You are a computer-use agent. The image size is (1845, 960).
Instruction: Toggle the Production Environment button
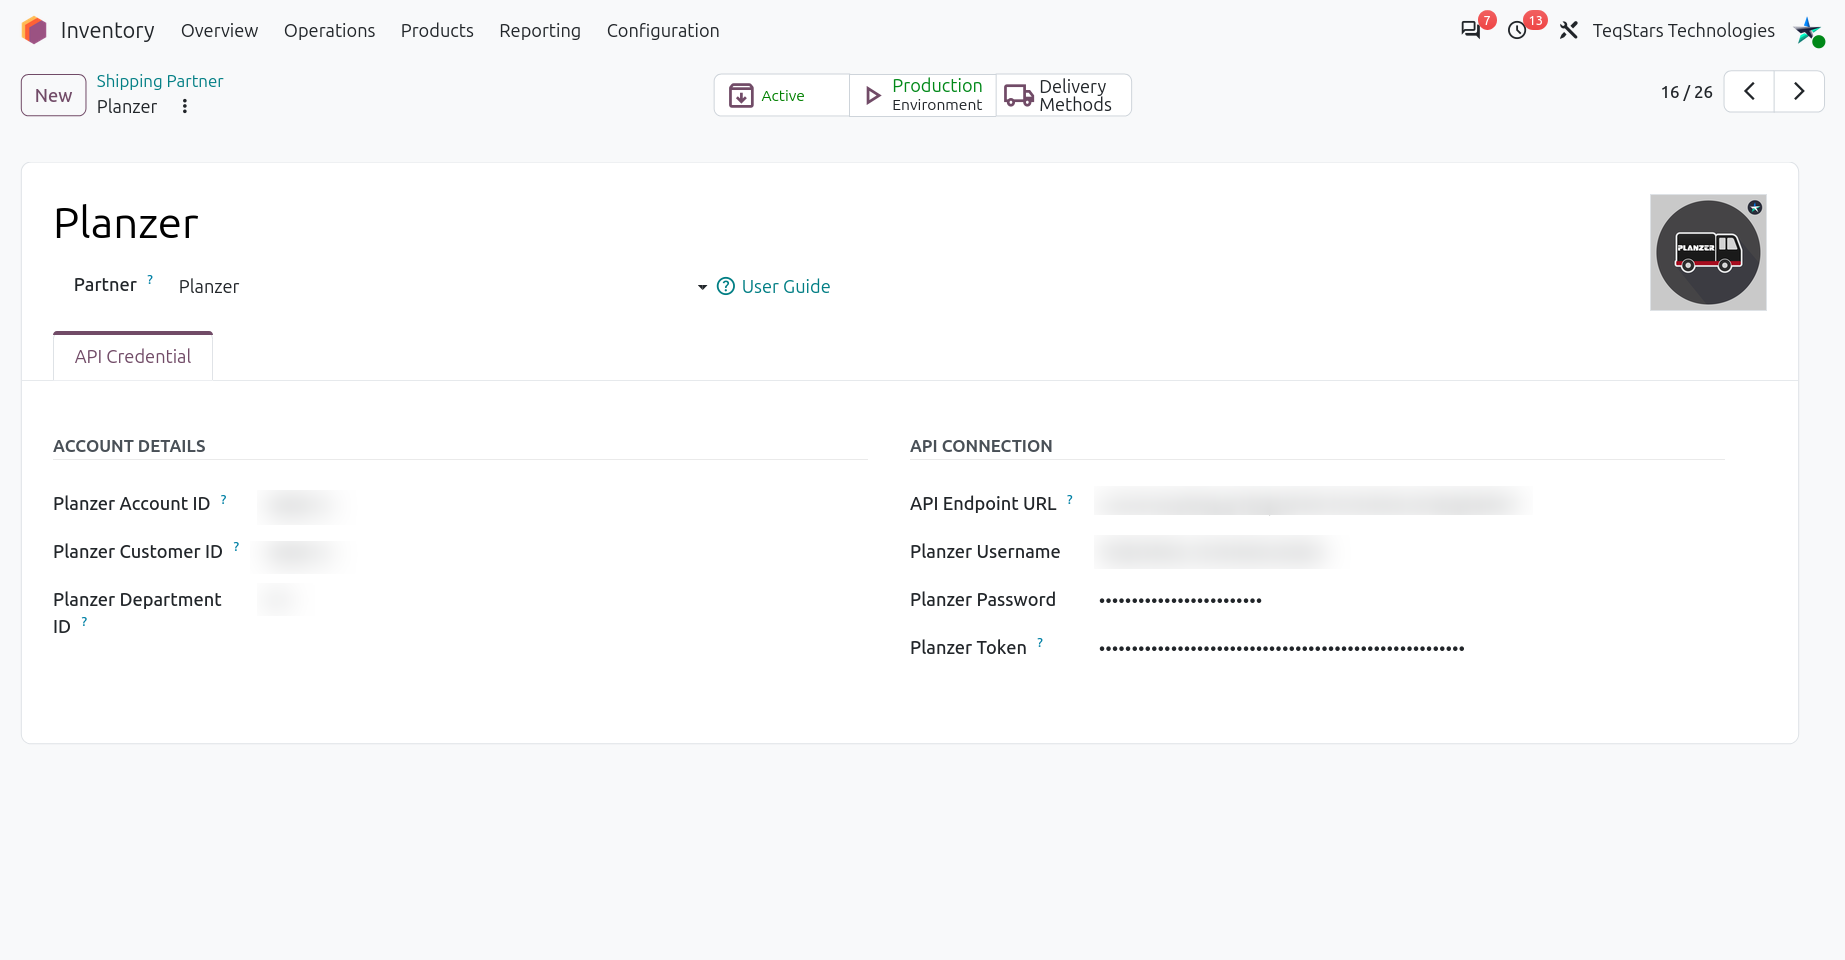coord(923,95)
